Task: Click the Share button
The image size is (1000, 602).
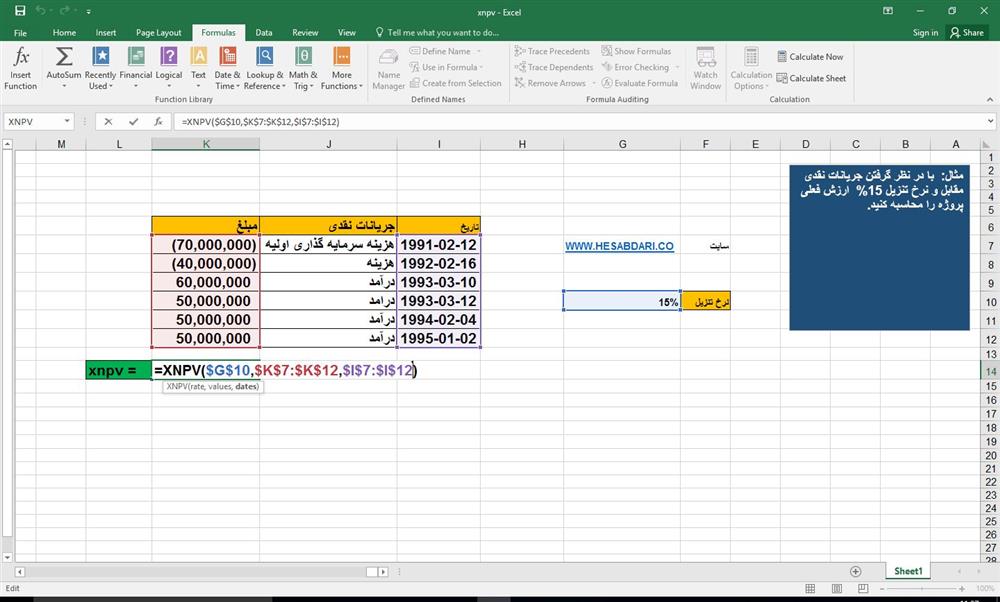Action: pyautogui.click(x=967, y=32)
